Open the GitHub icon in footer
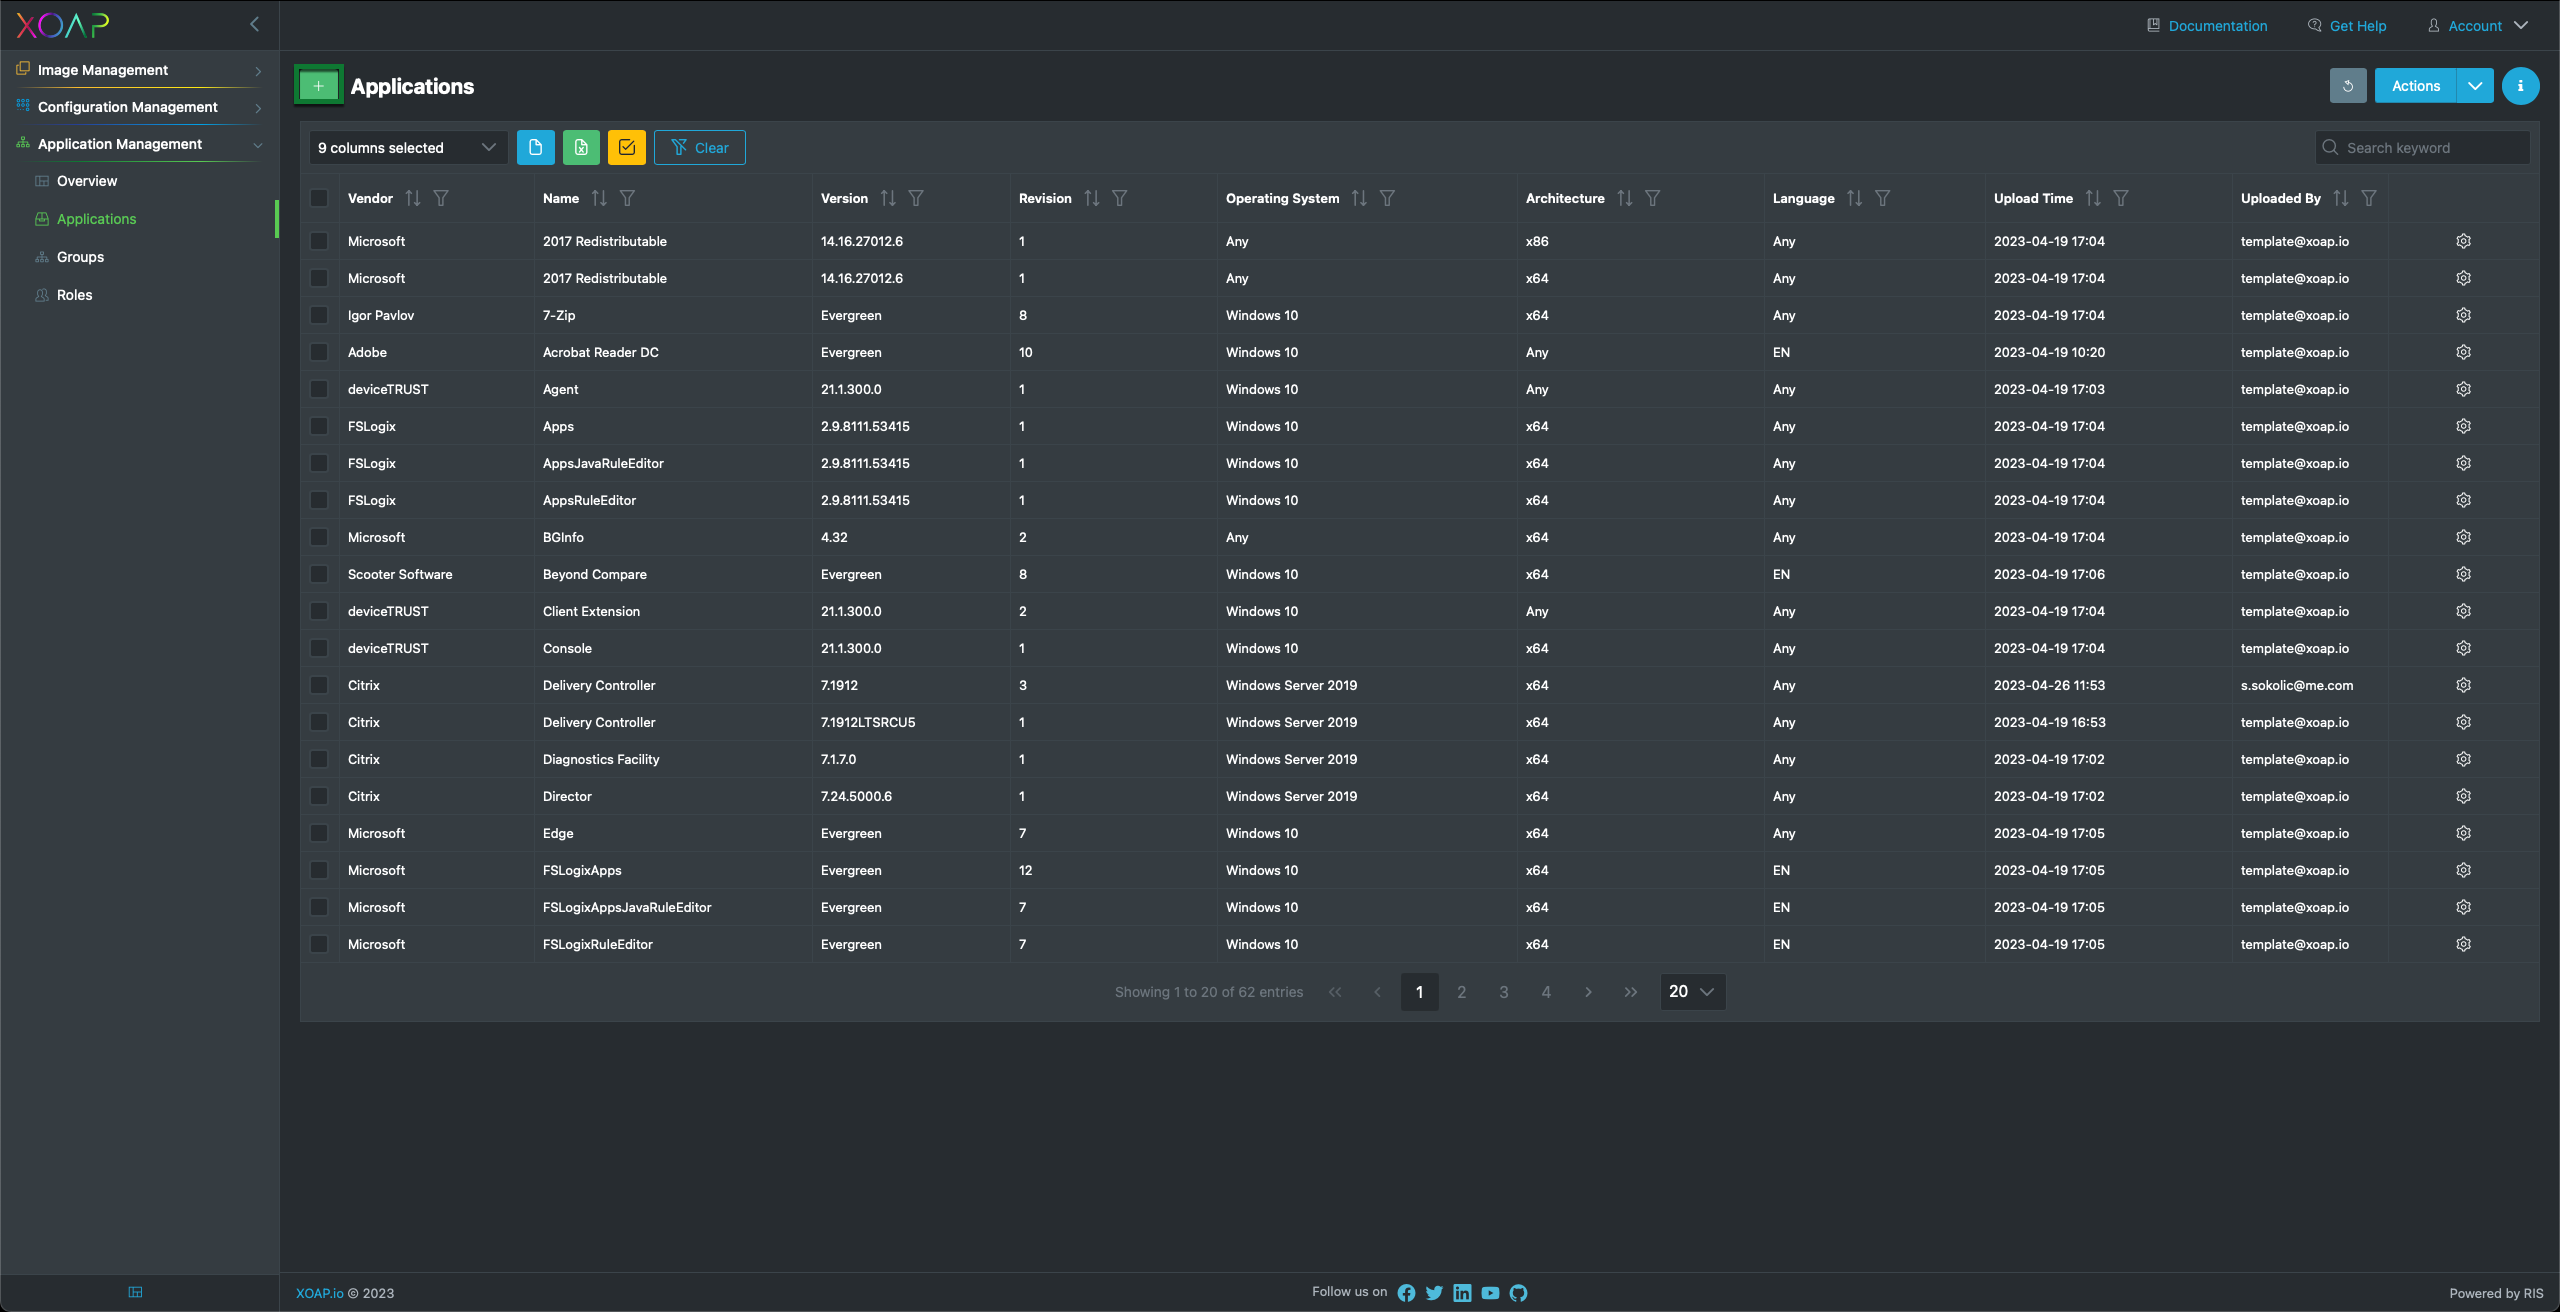Image resolution: width=2560 pixels, height=1312 pixels. point(1518,1293)
